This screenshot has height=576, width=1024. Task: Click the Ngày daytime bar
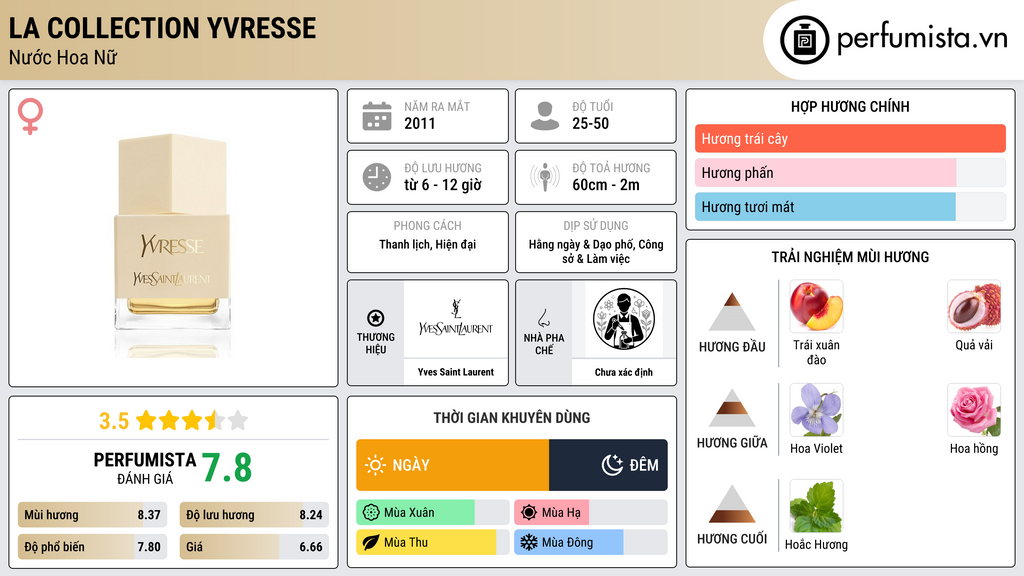[453, 465]
